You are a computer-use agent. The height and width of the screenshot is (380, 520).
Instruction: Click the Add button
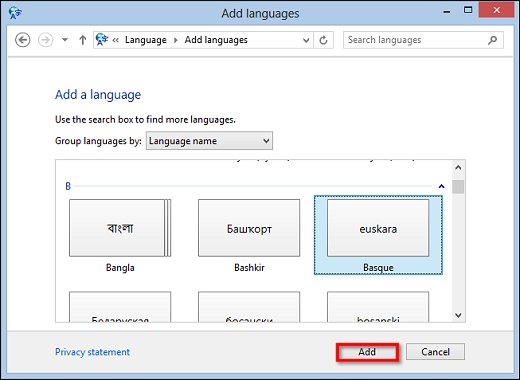367,352
